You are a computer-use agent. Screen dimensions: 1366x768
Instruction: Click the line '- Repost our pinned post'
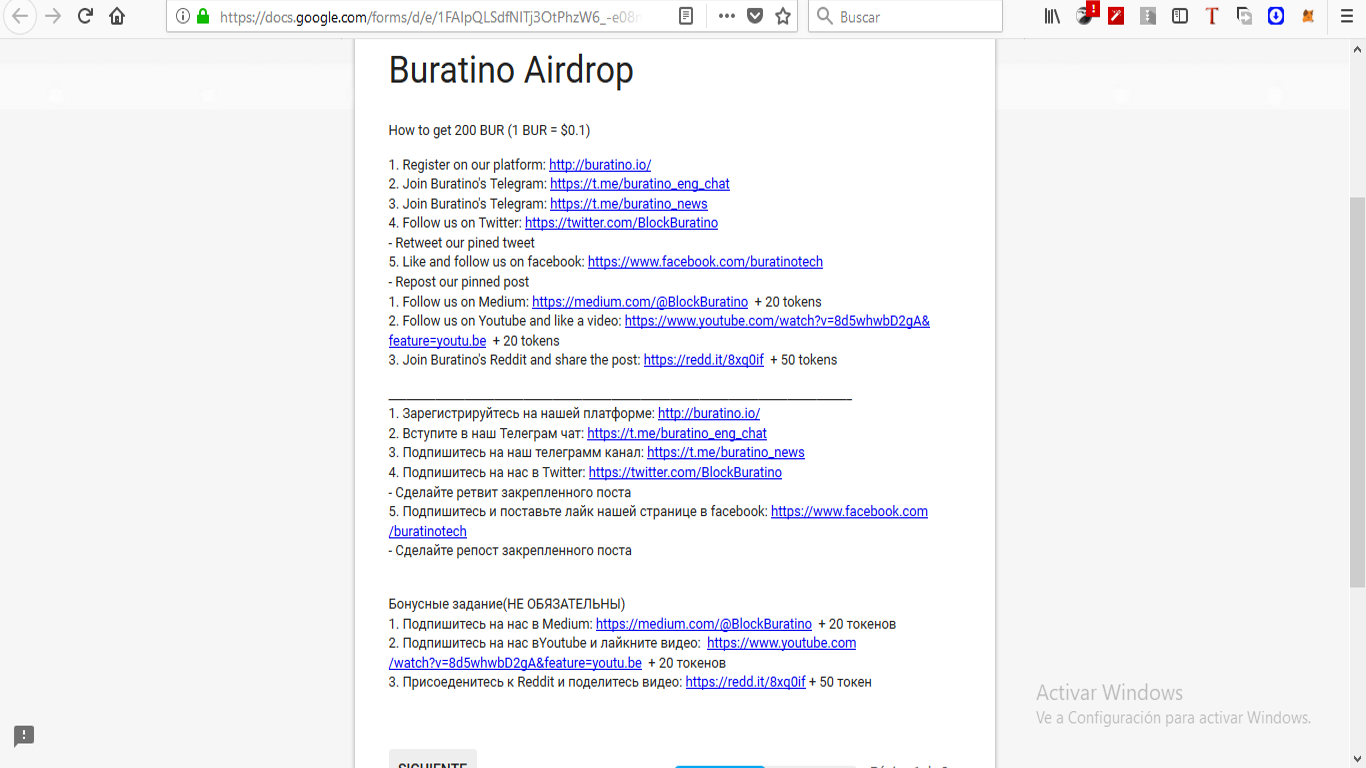[x=459, y=282]
